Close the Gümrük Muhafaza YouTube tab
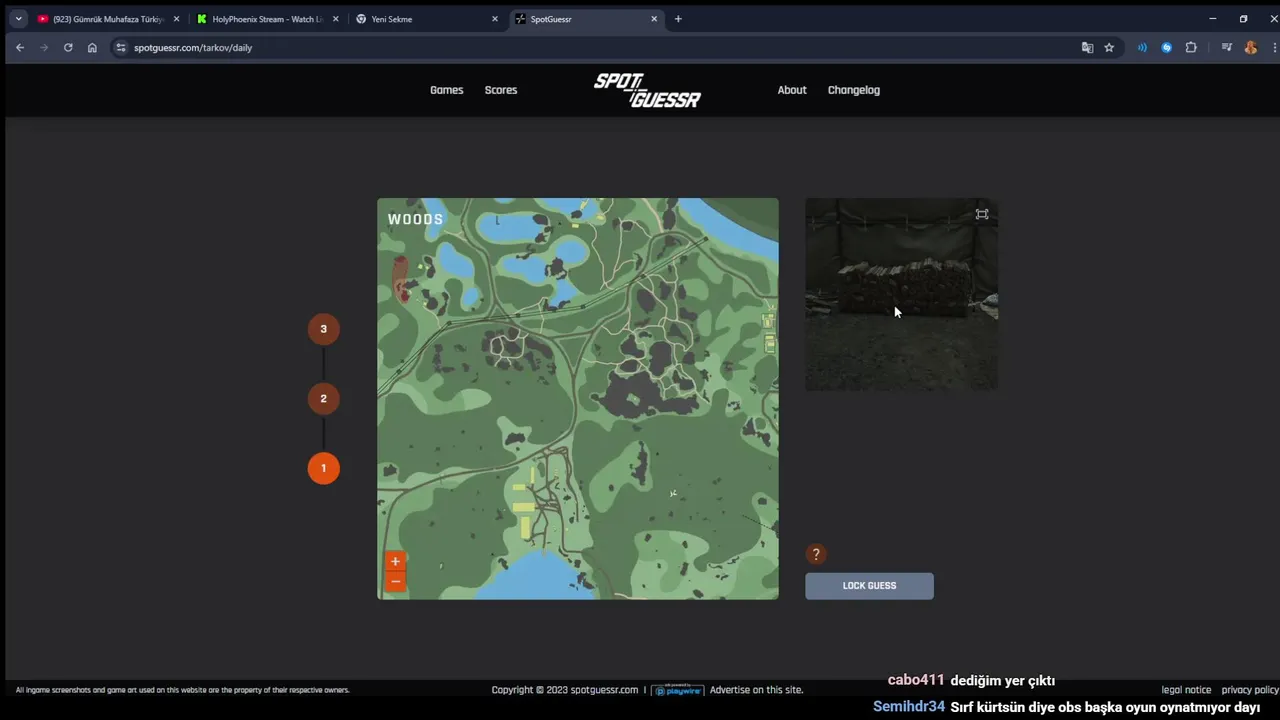The image size is (1280, 720). [x=176, y=18]
